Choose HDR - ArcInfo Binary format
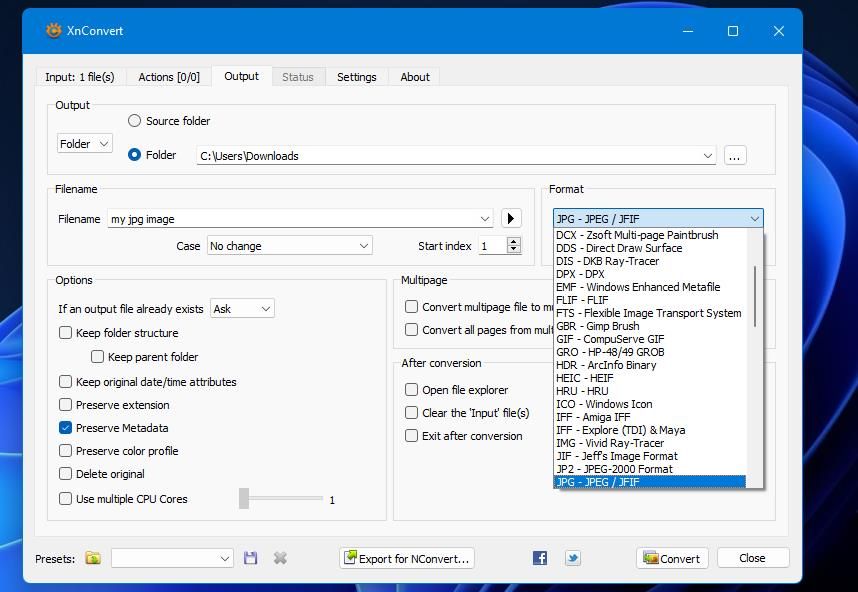 click(x=651, y=365)
